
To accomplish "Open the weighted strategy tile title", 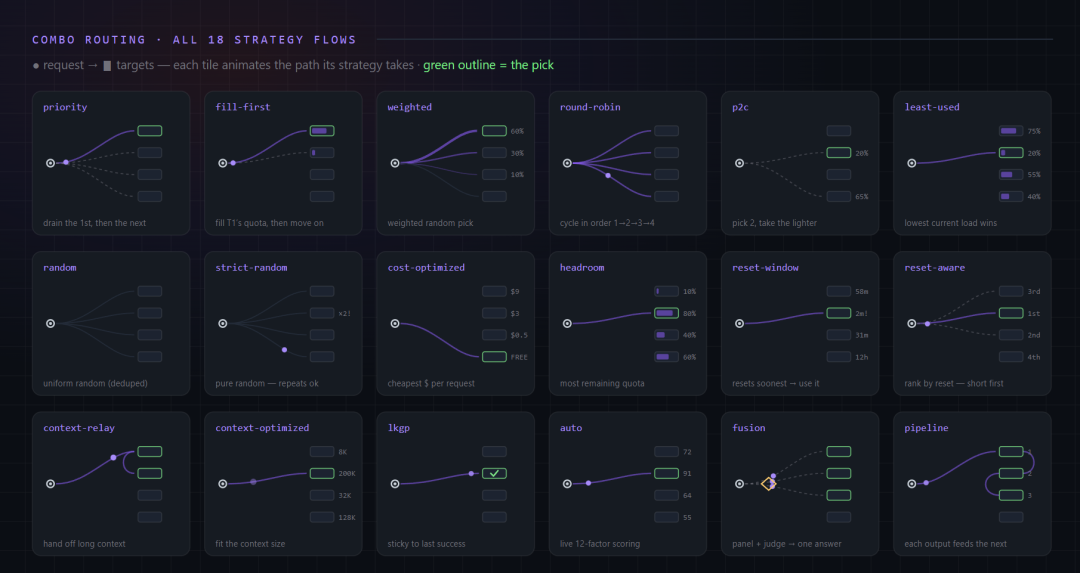I will coord(409,107).
